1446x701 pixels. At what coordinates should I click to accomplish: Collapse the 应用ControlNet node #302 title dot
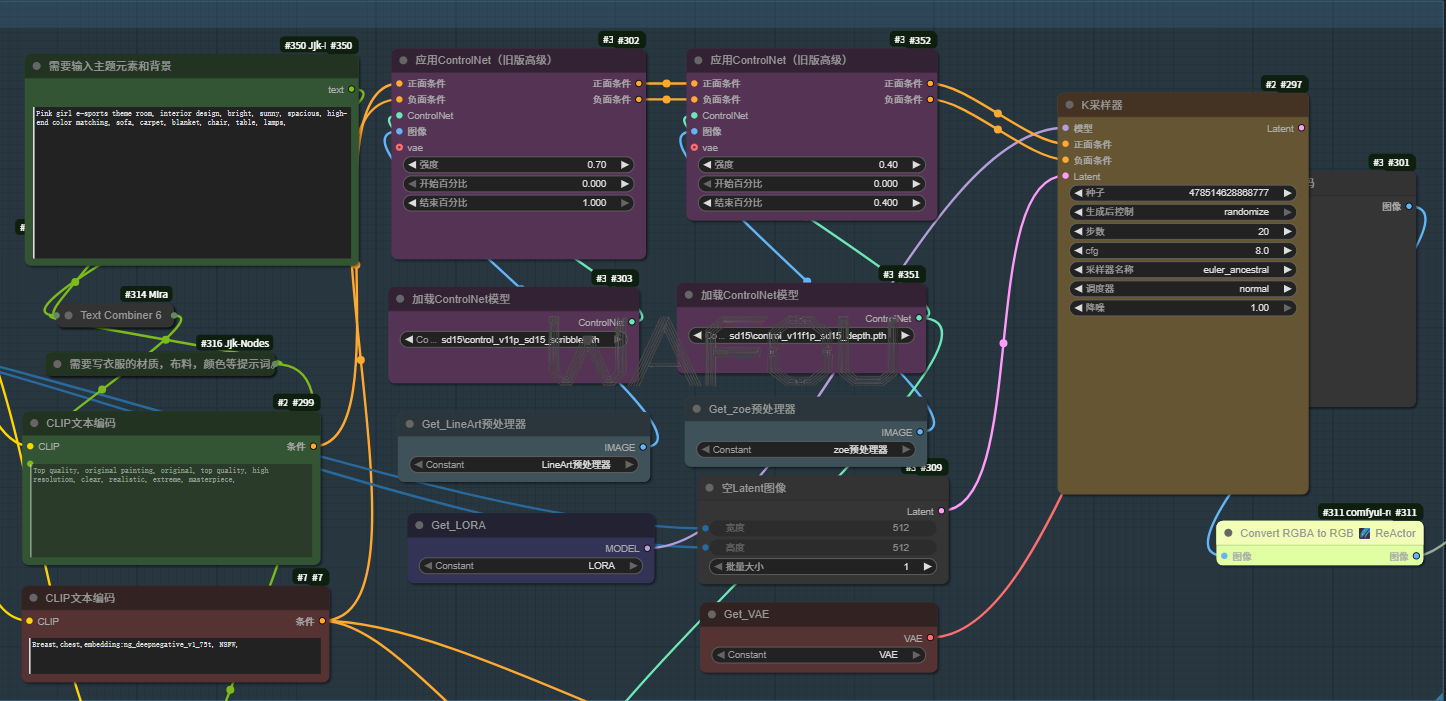[x=403, y=60]
